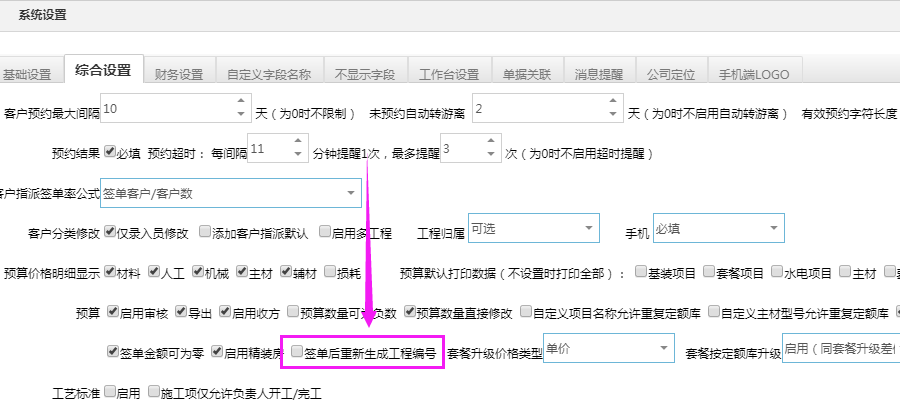Expand the 套餐升级价格类型 dropdown

(662, 349)
